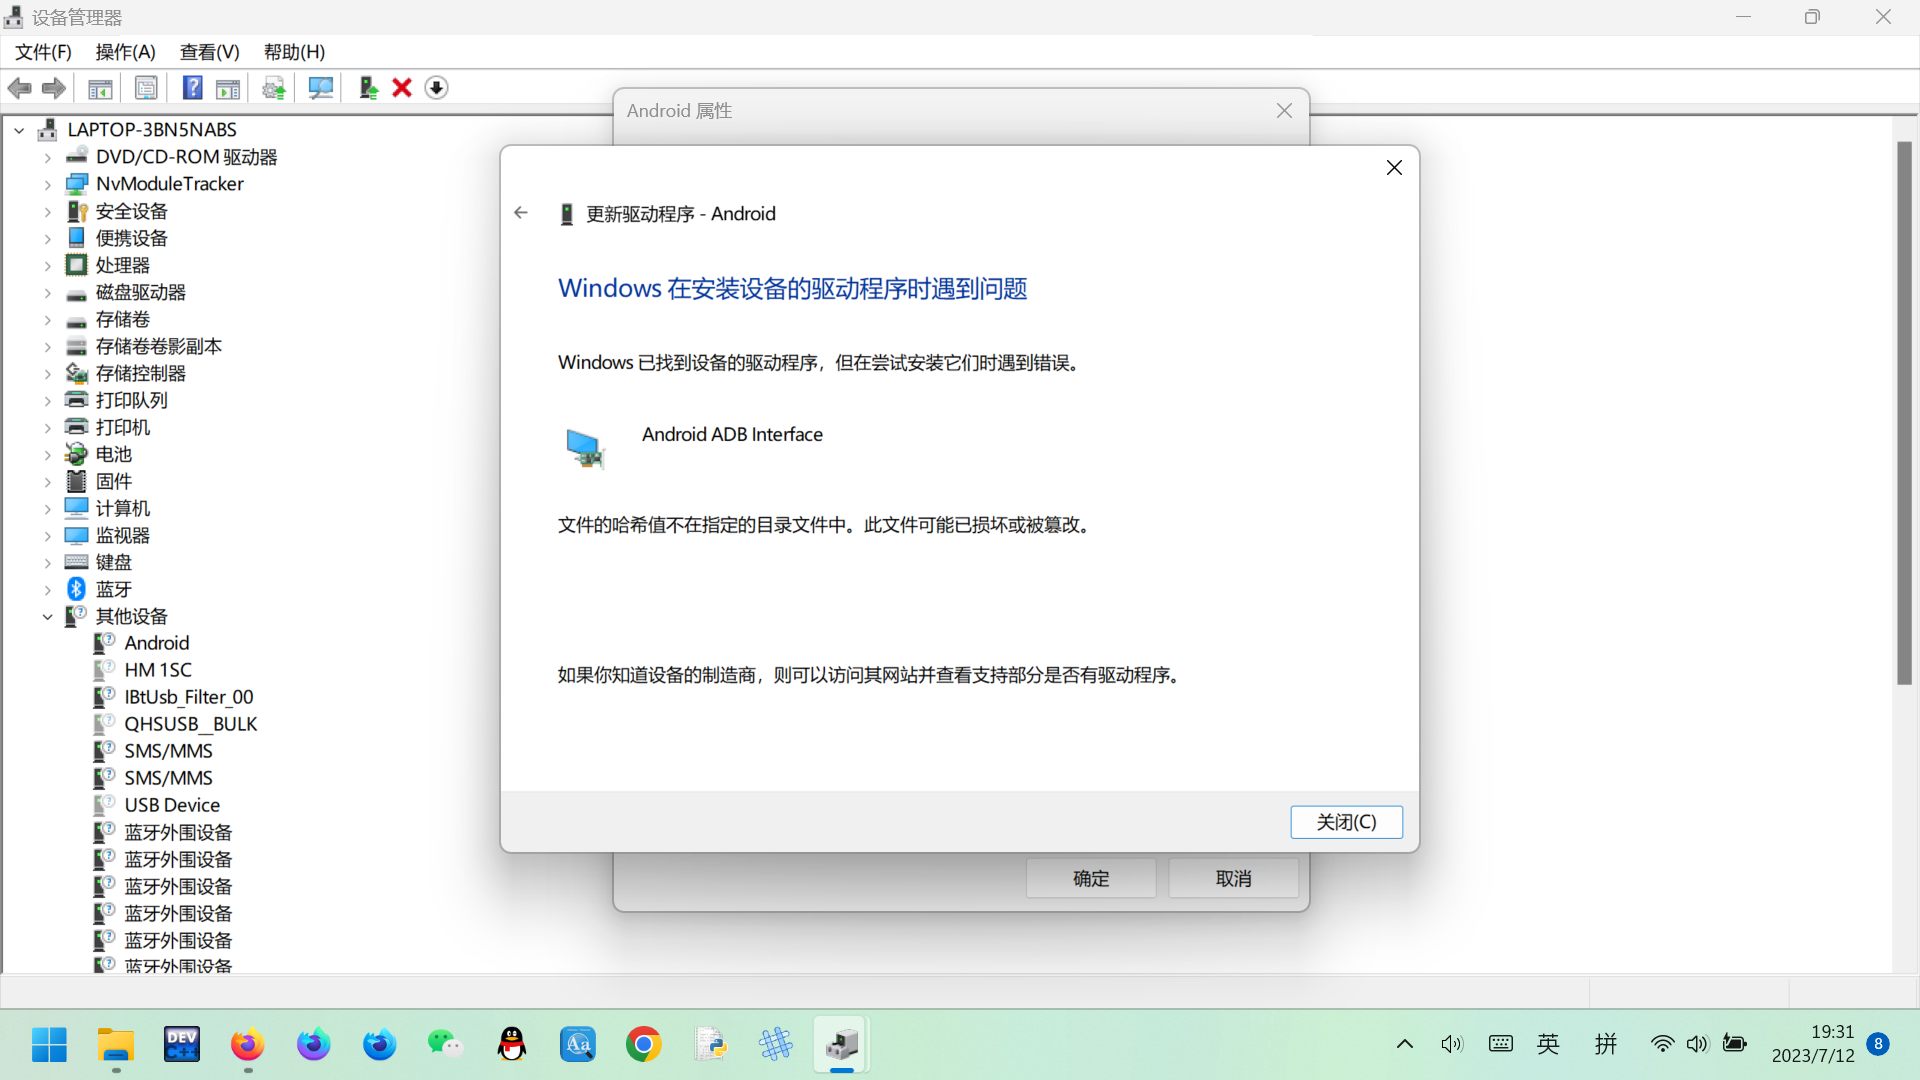
Task: Click the black down-arrow disable device icon
Action: (x=436, y=88)
